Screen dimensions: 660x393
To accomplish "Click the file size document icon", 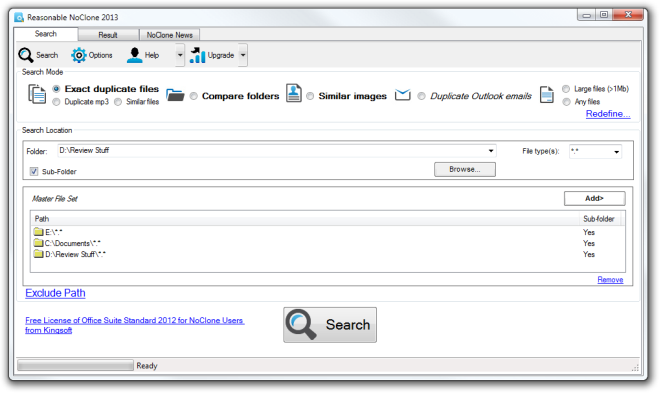I will tap(547, 94).
